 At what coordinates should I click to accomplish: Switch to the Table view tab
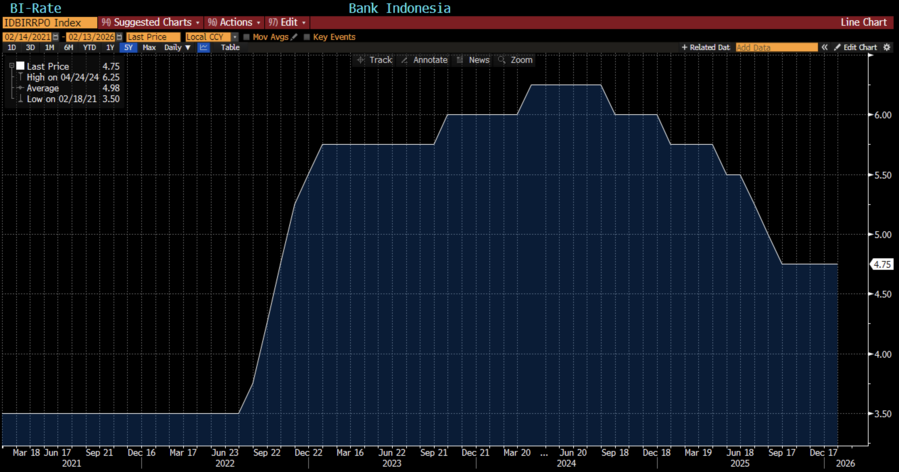(x=230, y=47)
